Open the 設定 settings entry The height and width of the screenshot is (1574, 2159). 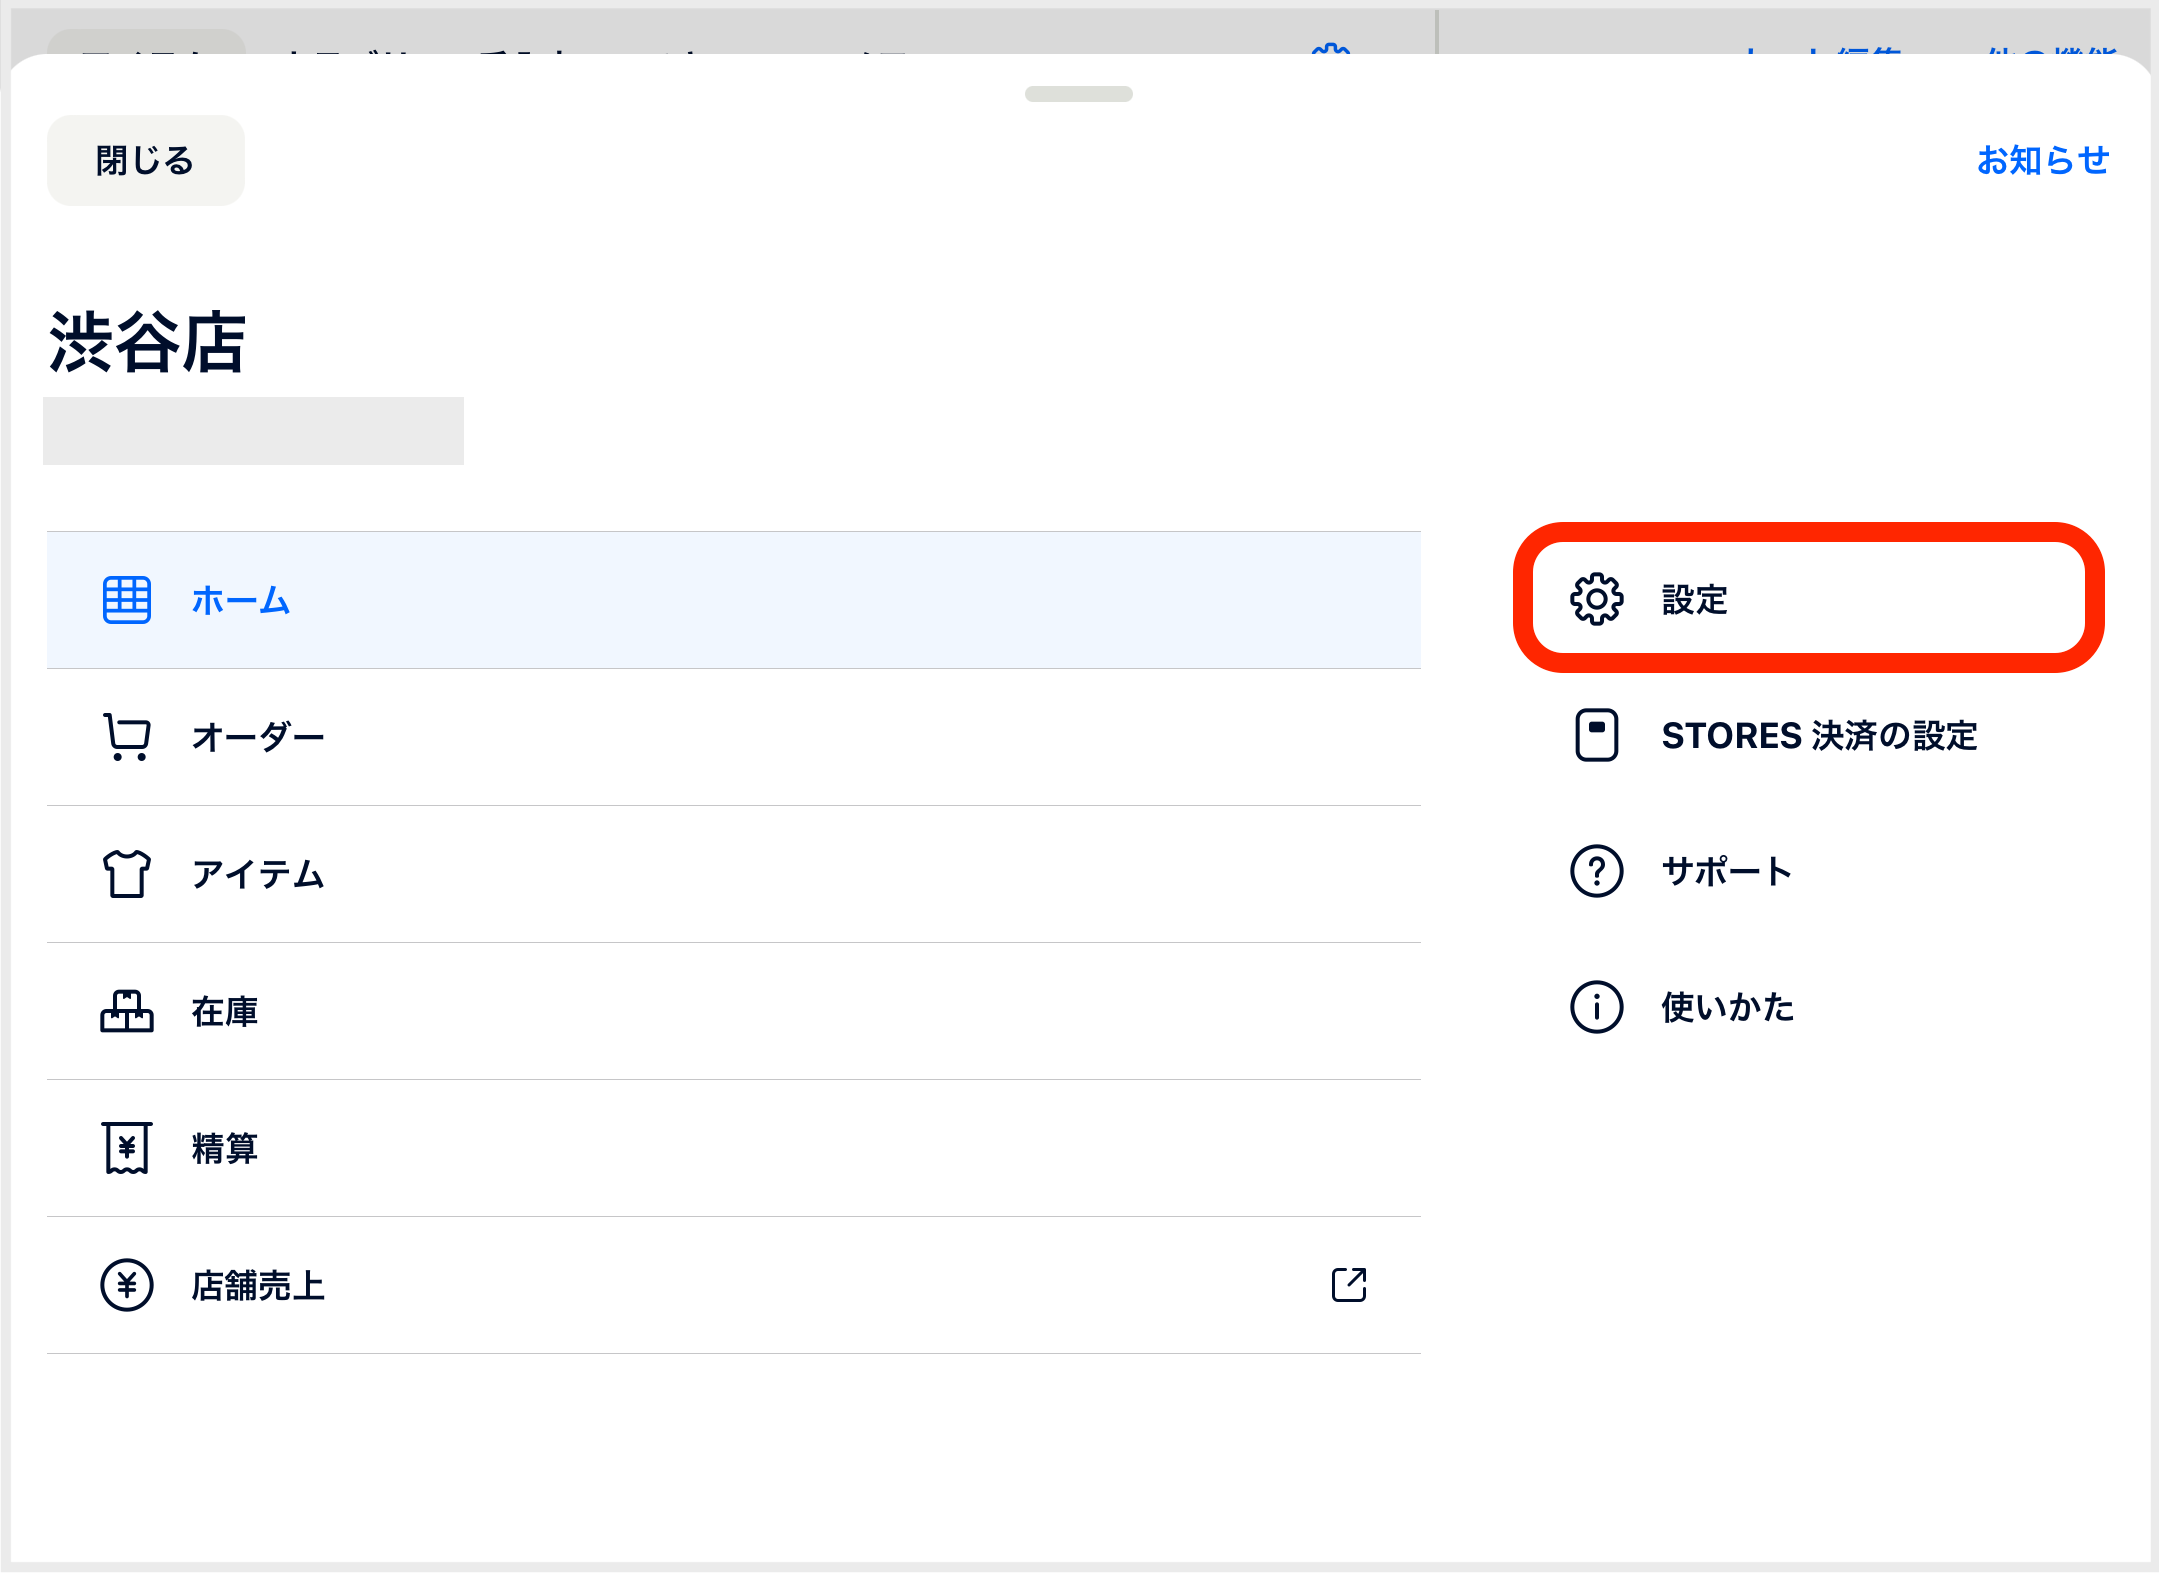1808,598
